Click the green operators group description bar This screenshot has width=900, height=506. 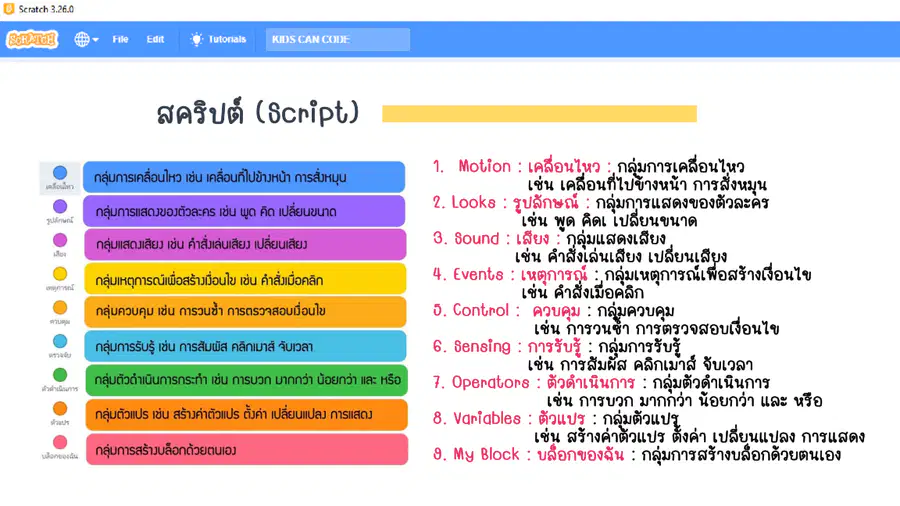pyautogui.click(x=247, y=380)
